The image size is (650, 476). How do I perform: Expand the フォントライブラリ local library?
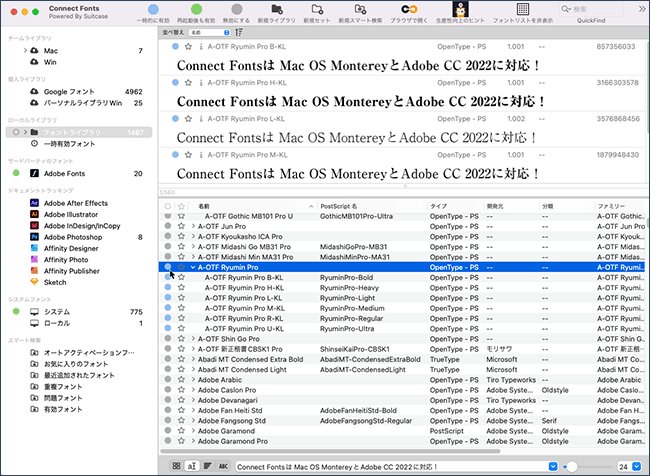[x=25, y=132]
